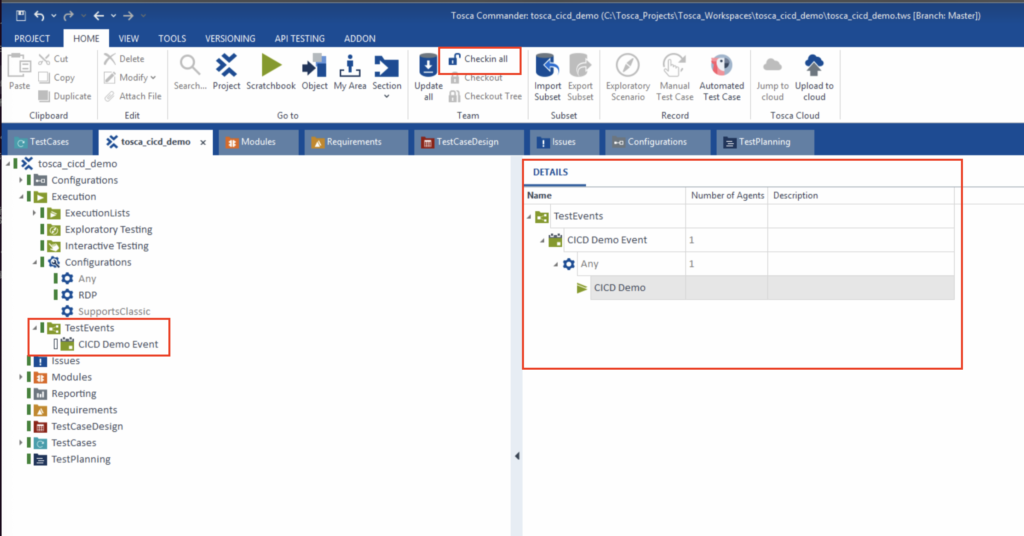Switch to the TestCases document tab

click(50, 142)
